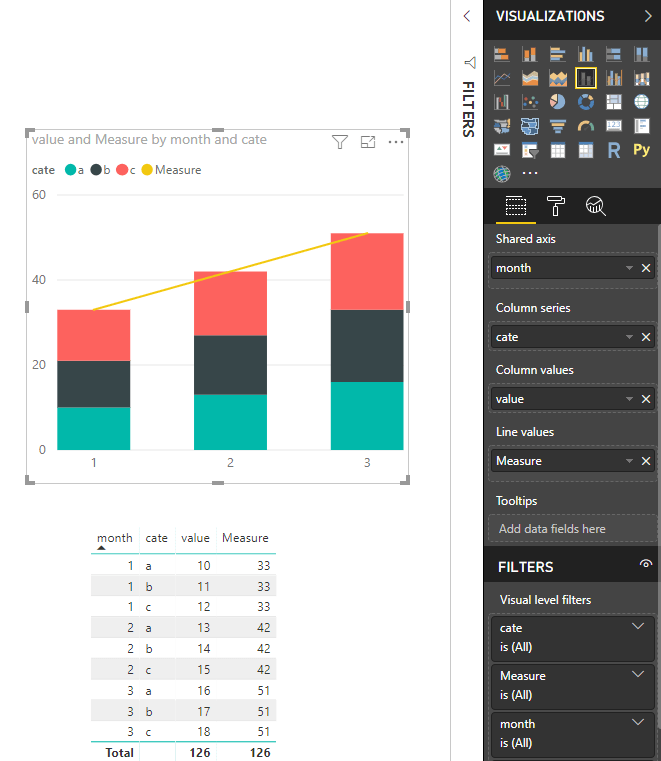
Task: Select the Line and clustered column visual
Action: tap(613, 78)
